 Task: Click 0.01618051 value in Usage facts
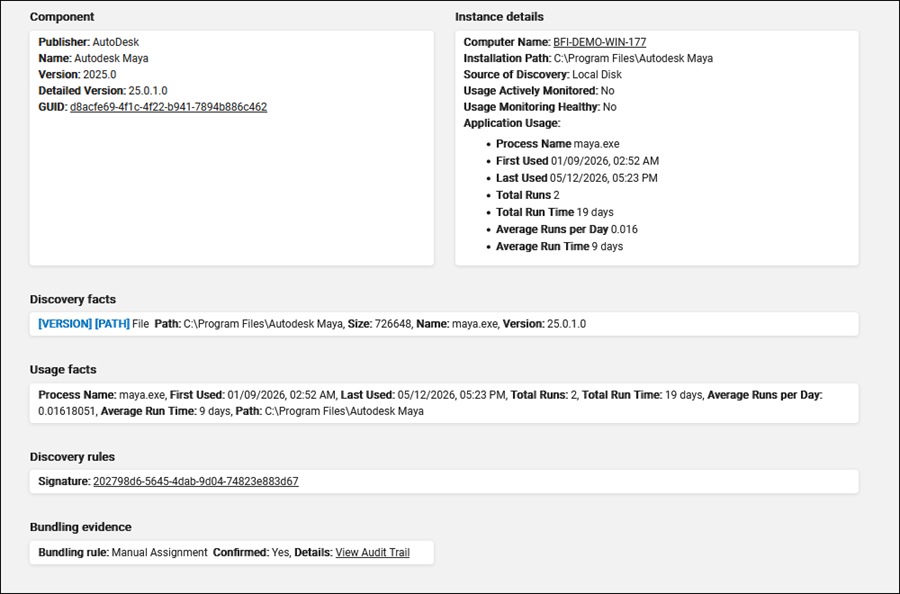(x=68, y=411)
